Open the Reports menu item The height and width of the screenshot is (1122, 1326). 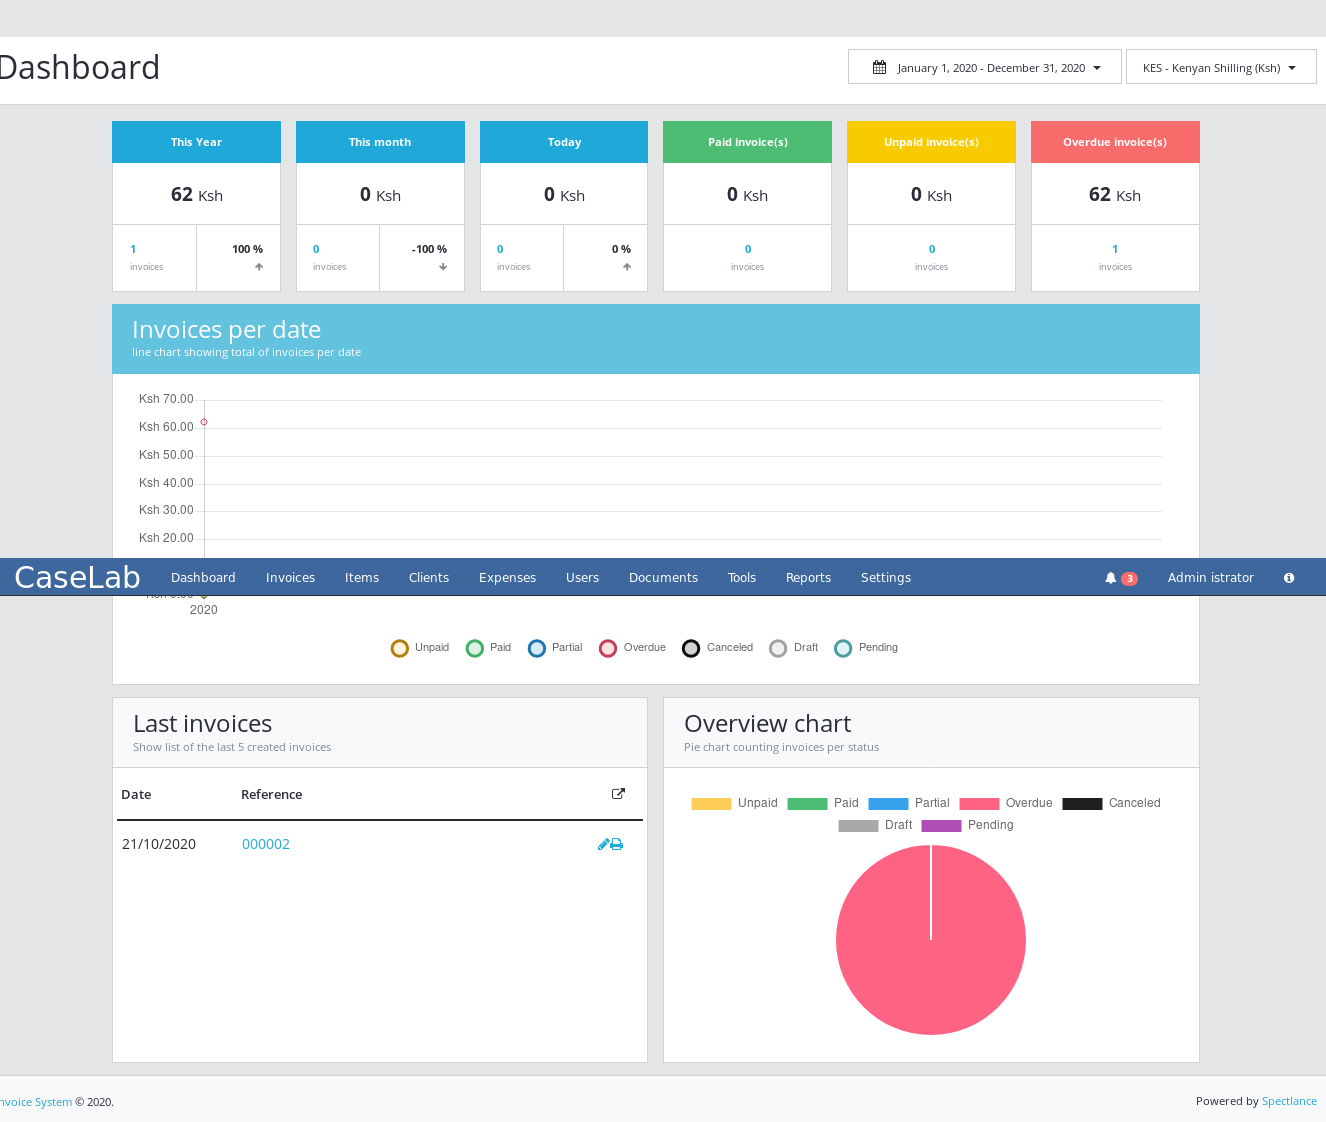808,578
